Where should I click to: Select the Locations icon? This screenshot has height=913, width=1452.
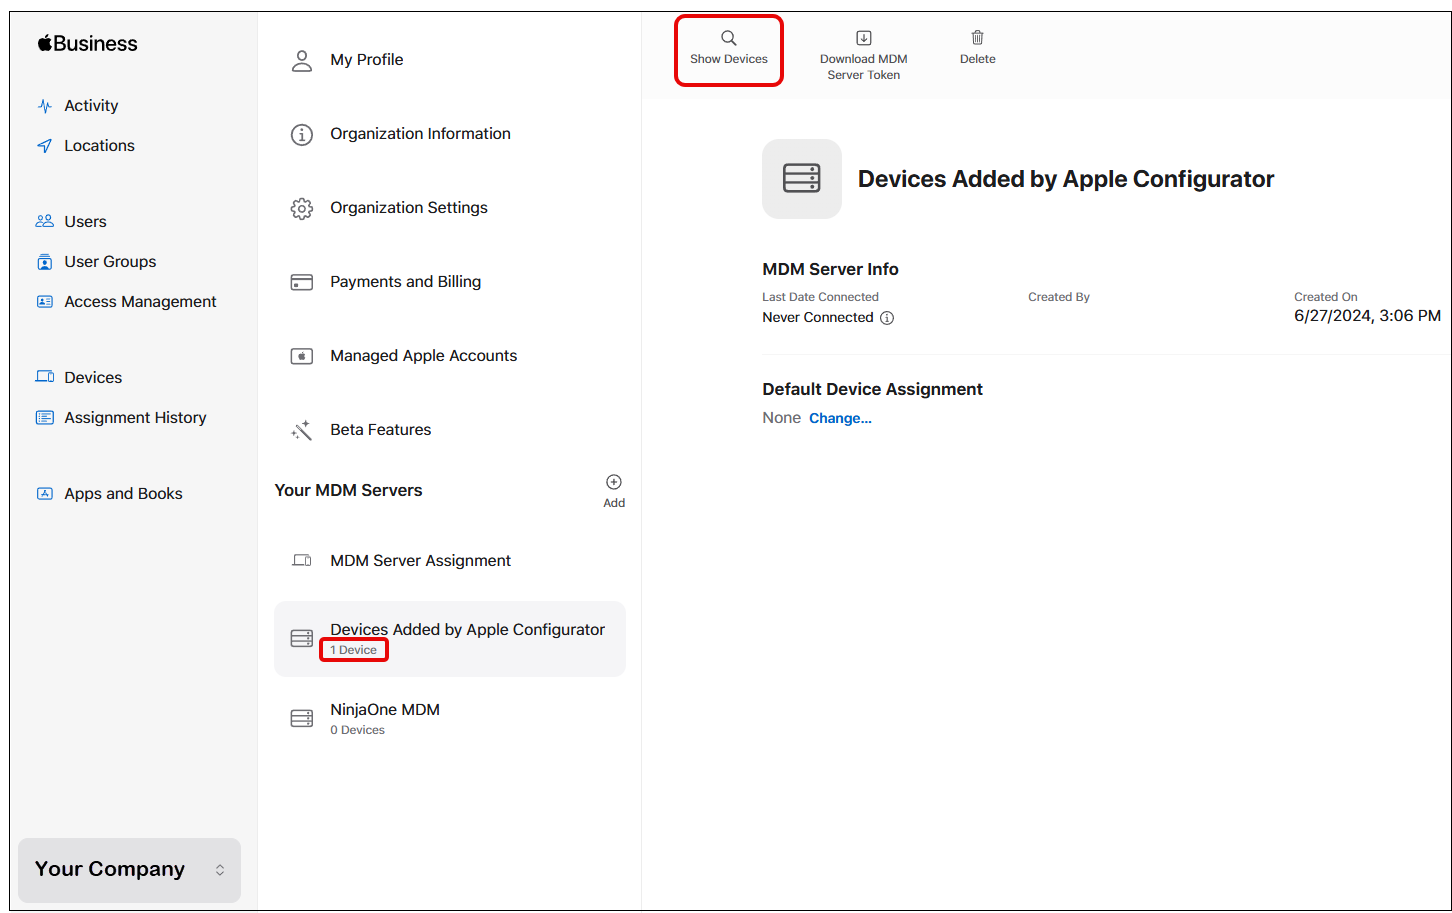45,145
